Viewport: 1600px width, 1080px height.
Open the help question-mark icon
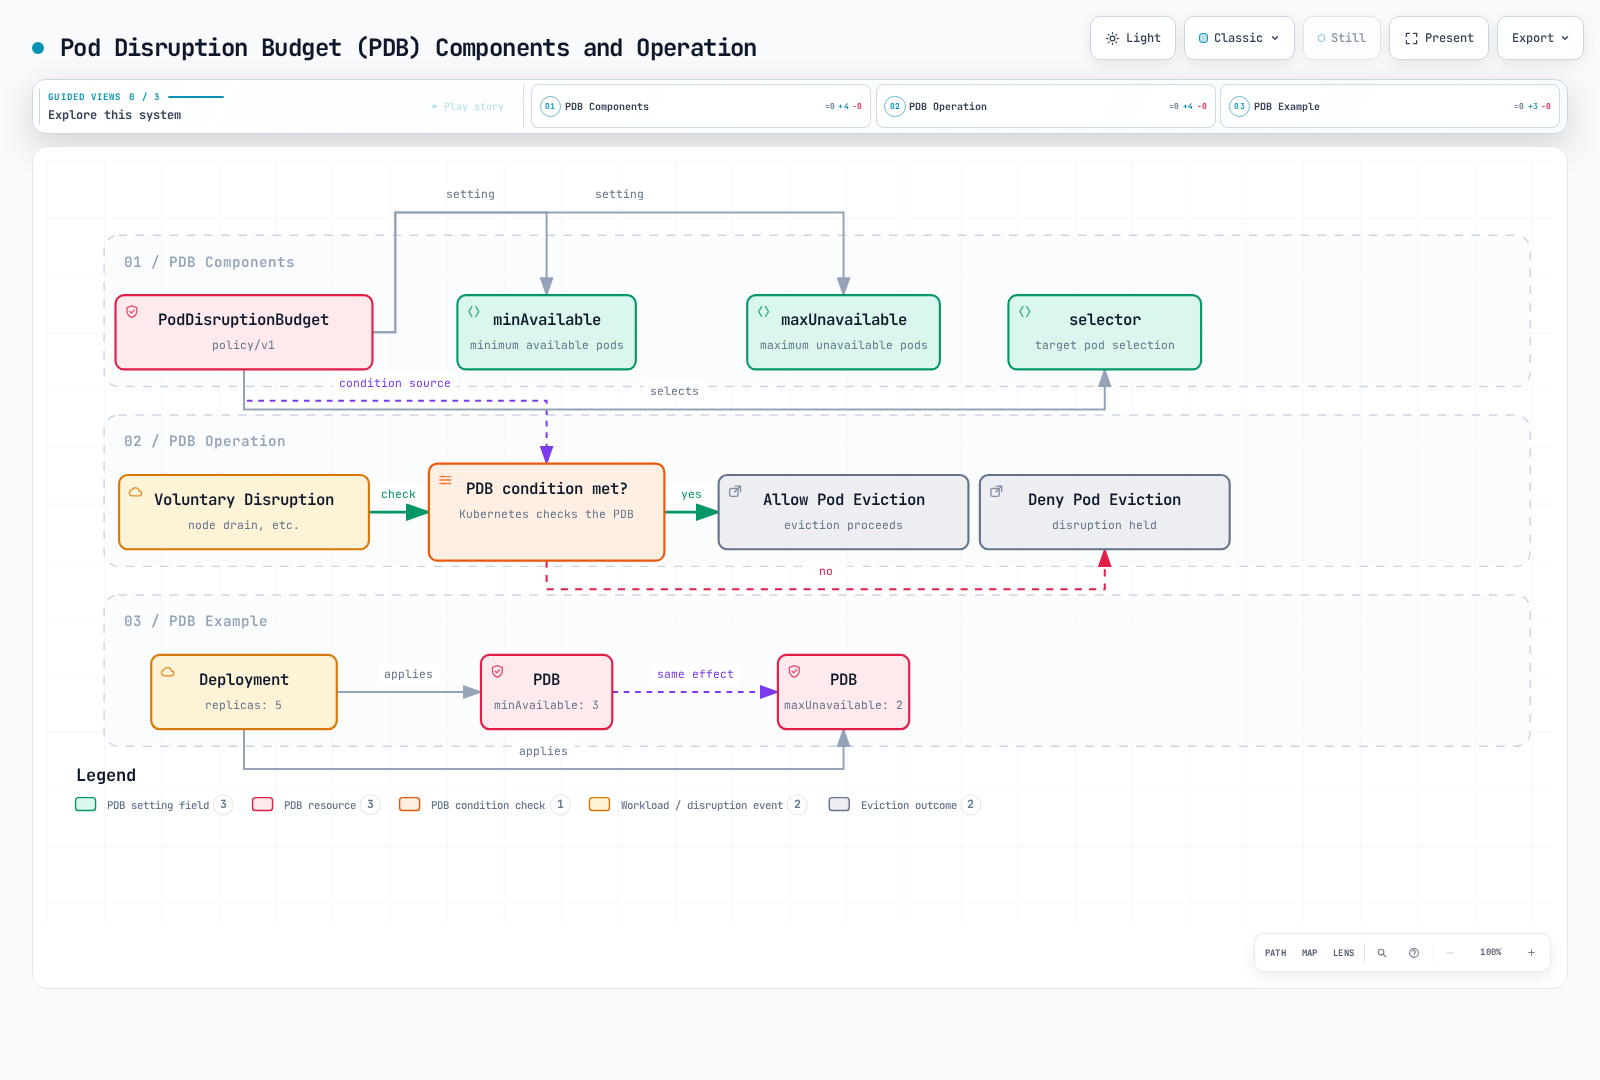(x=1414, y=953)
